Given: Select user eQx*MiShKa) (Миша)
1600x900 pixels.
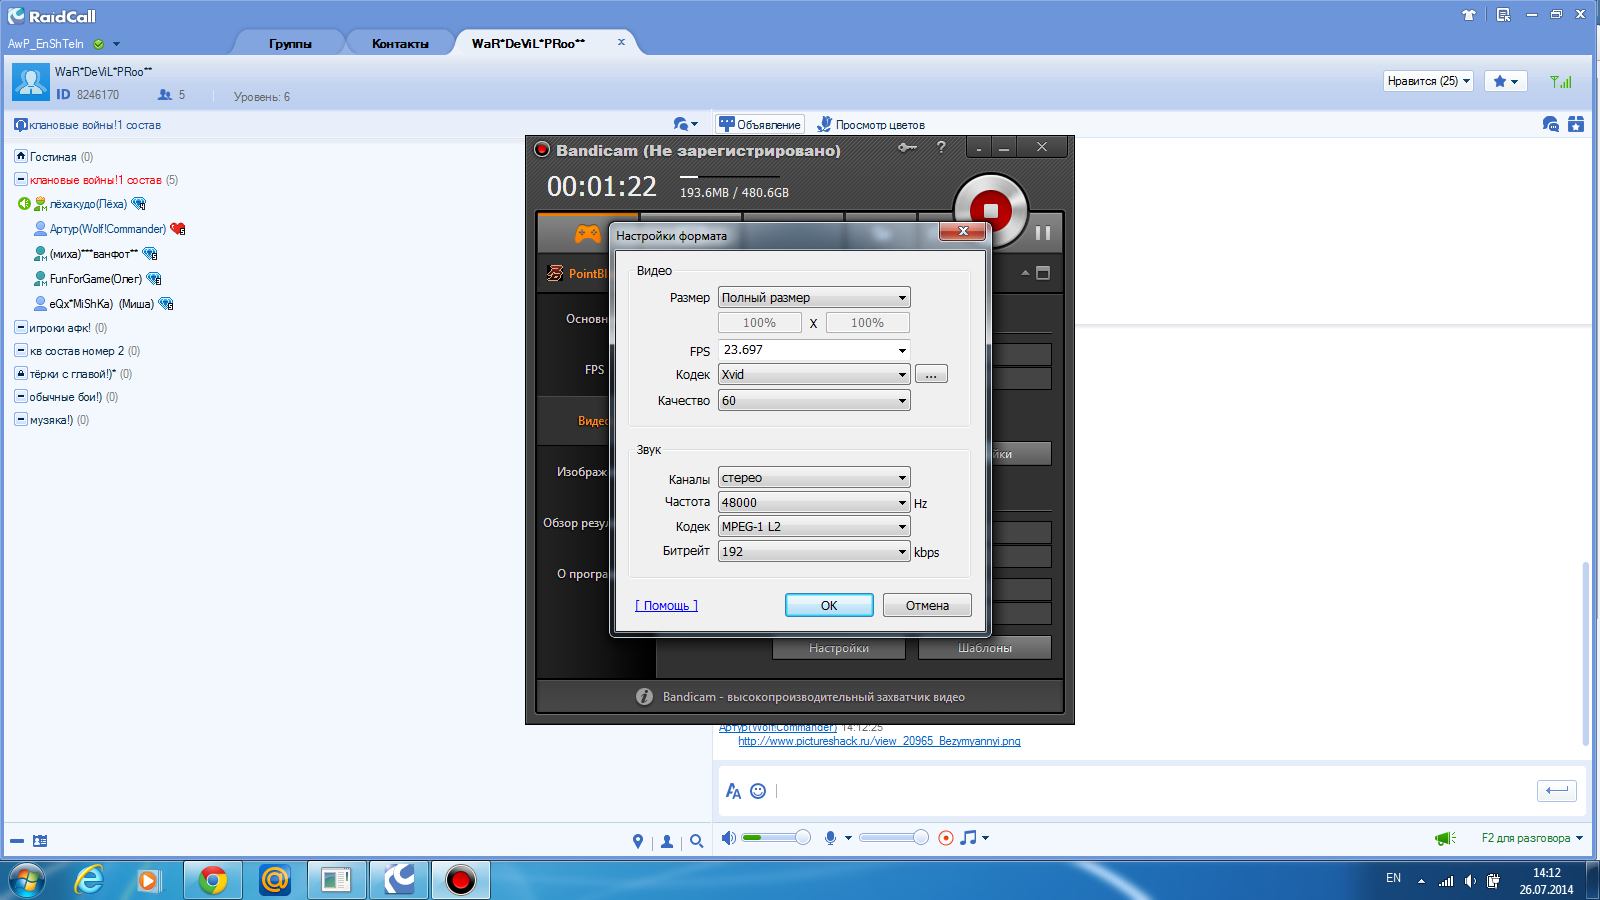Looking at the screenshot, I should tap(101, 304).
